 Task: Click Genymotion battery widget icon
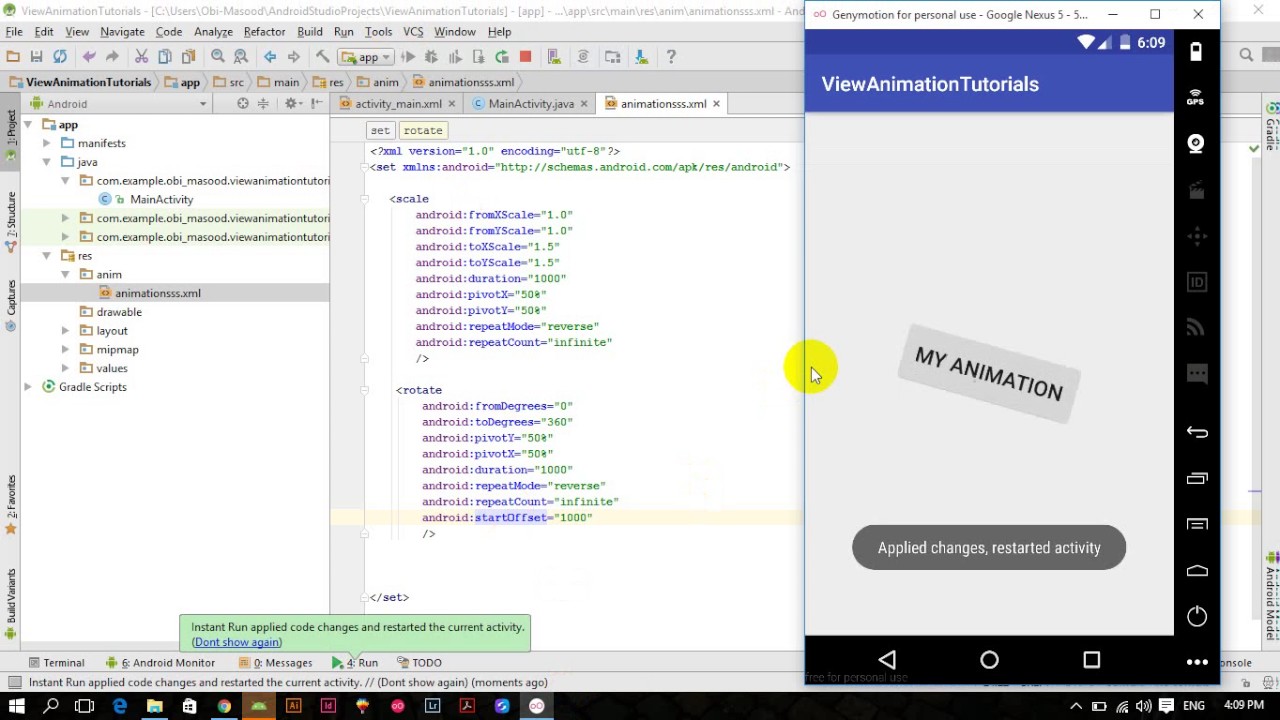click(x=1196, y=52)
